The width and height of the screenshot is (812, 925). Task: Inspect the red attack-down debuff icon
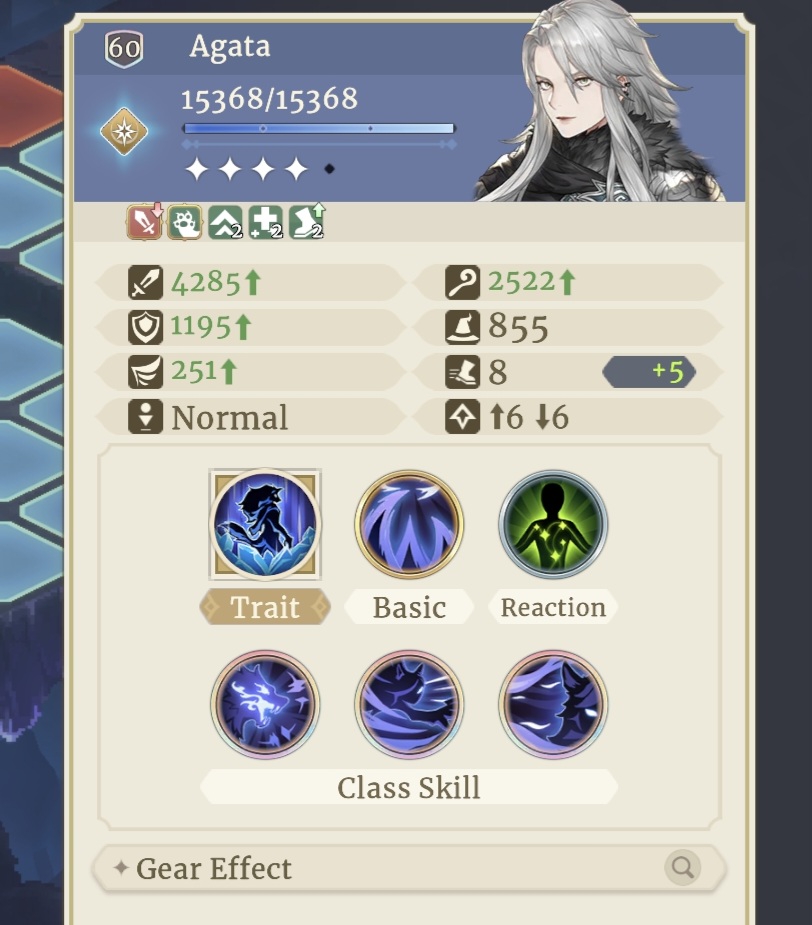point(145,222)
